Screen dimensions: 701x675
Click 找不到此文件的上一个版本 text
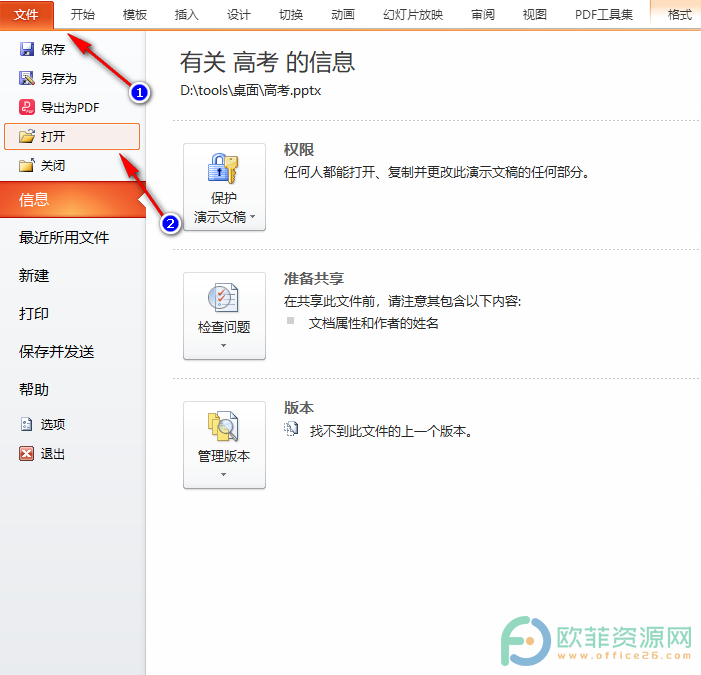[x=391, y=431]
